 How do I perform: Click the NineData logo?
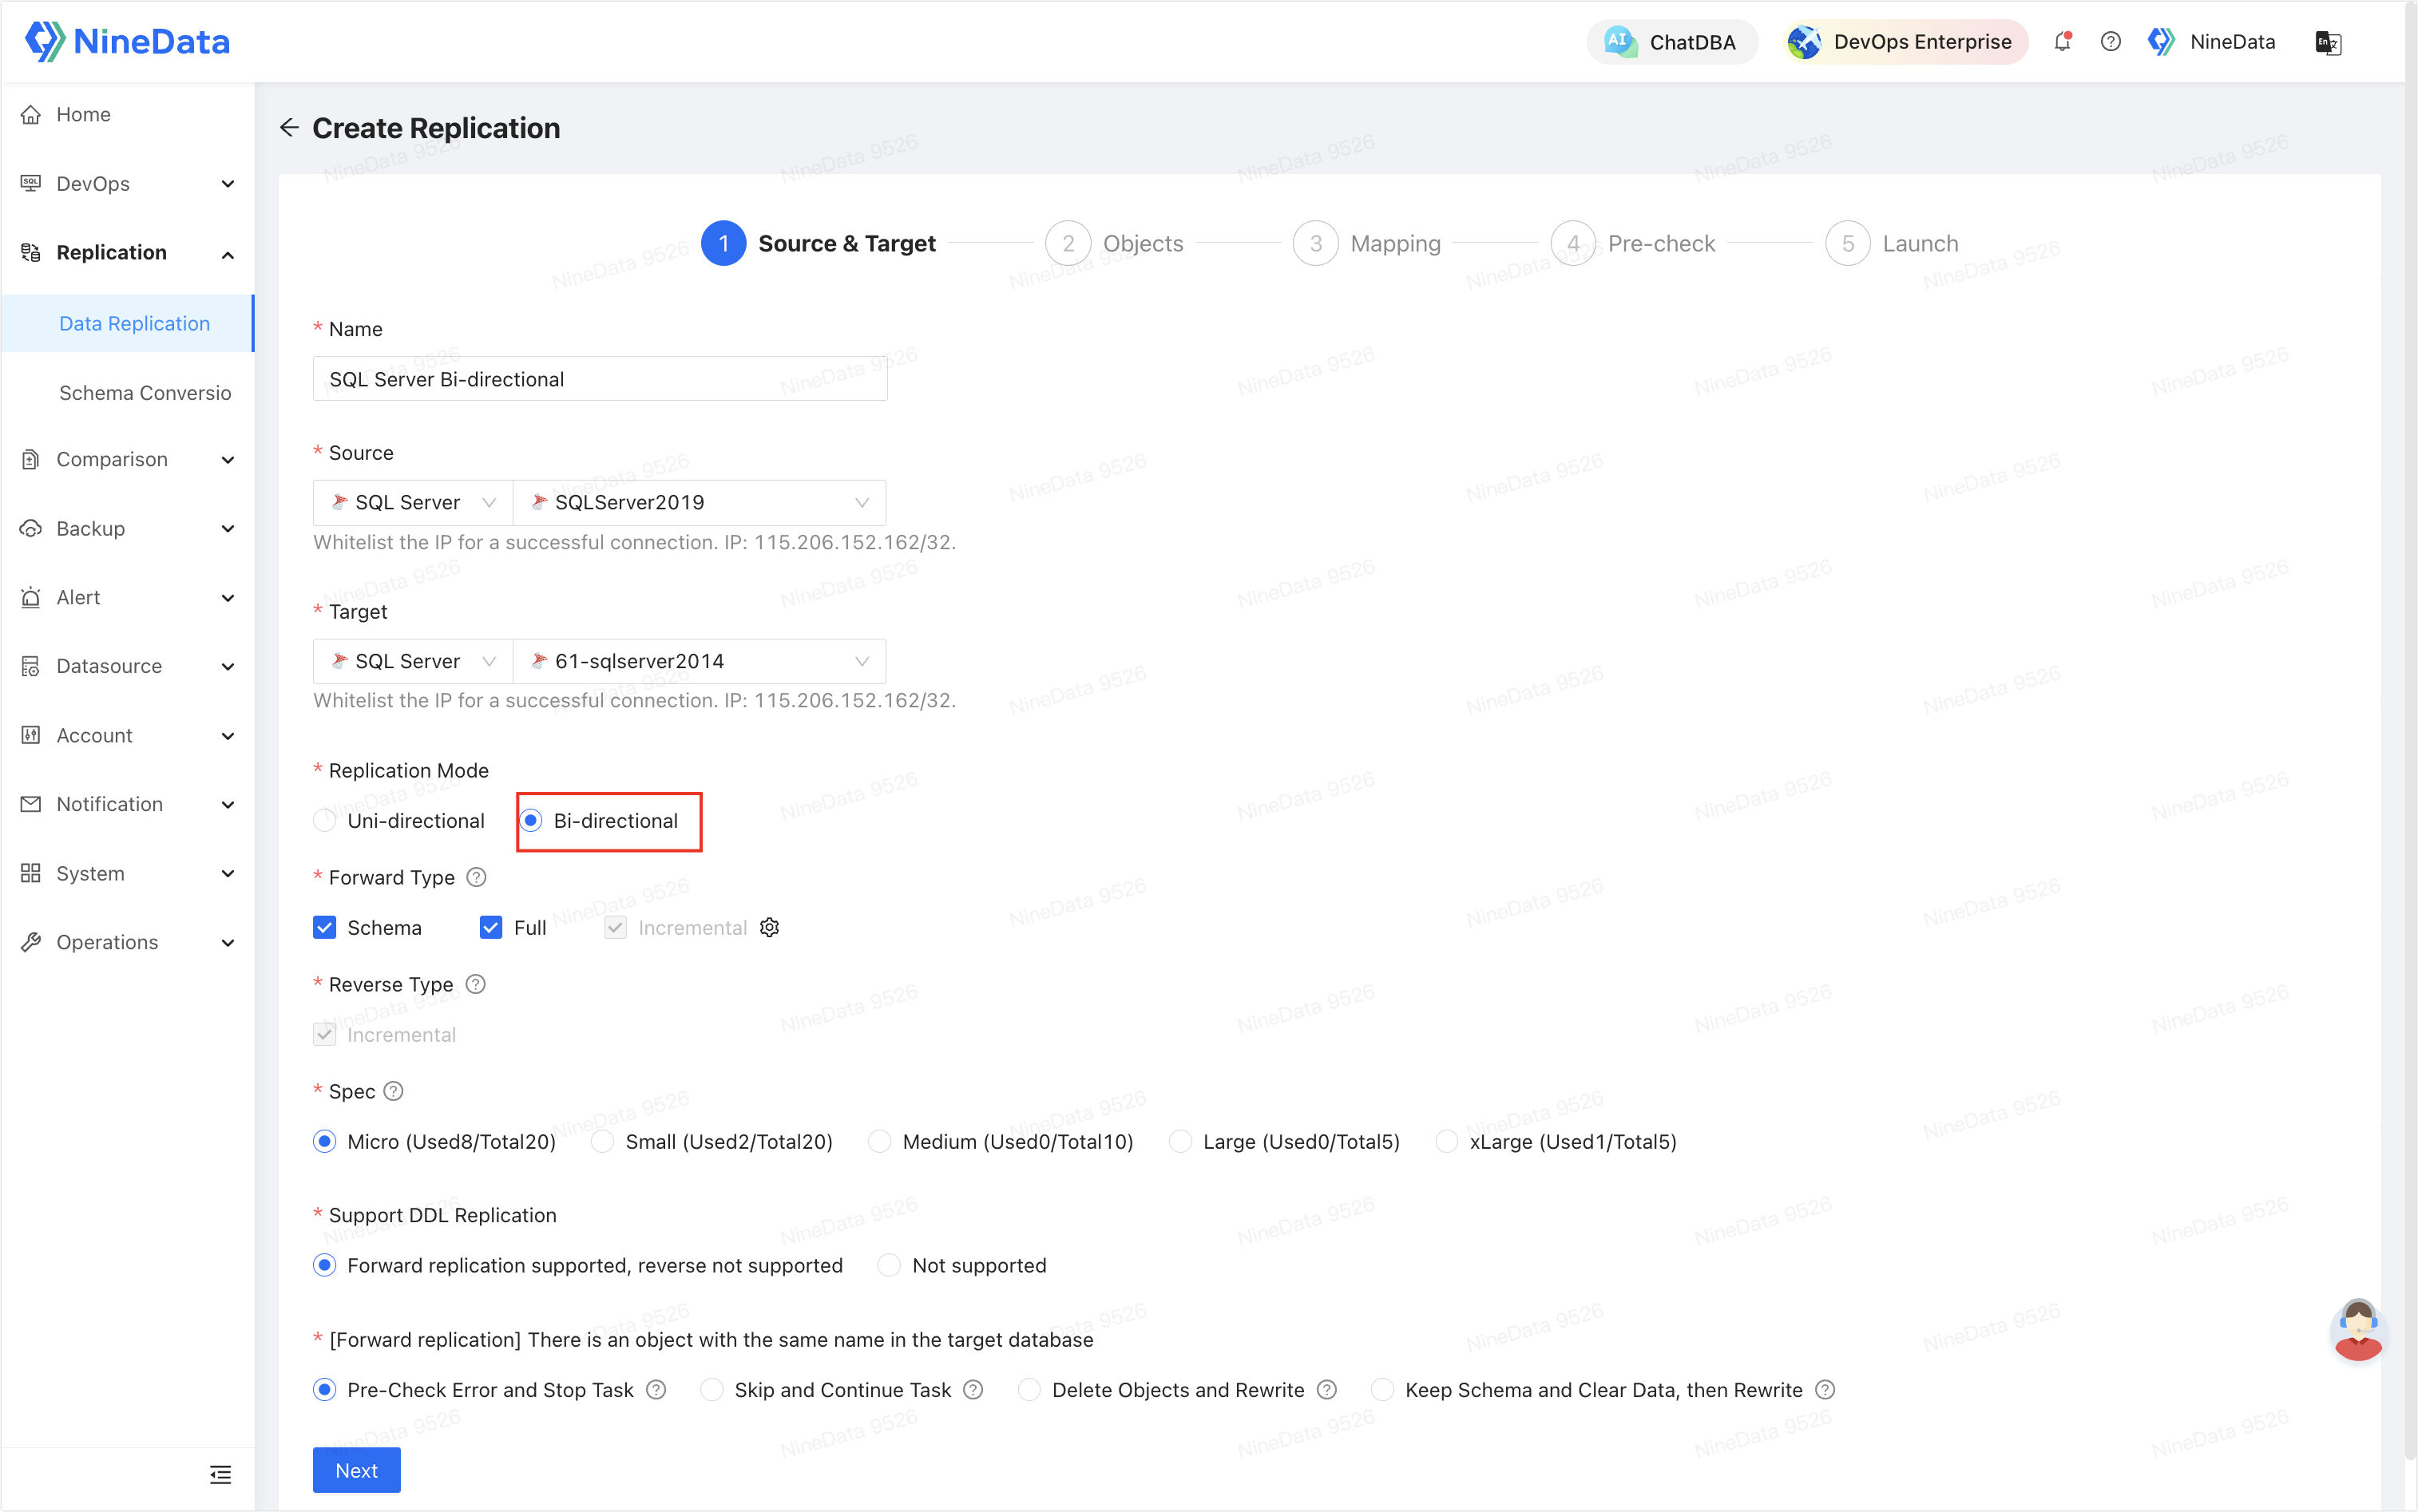[x=127, y=41]
